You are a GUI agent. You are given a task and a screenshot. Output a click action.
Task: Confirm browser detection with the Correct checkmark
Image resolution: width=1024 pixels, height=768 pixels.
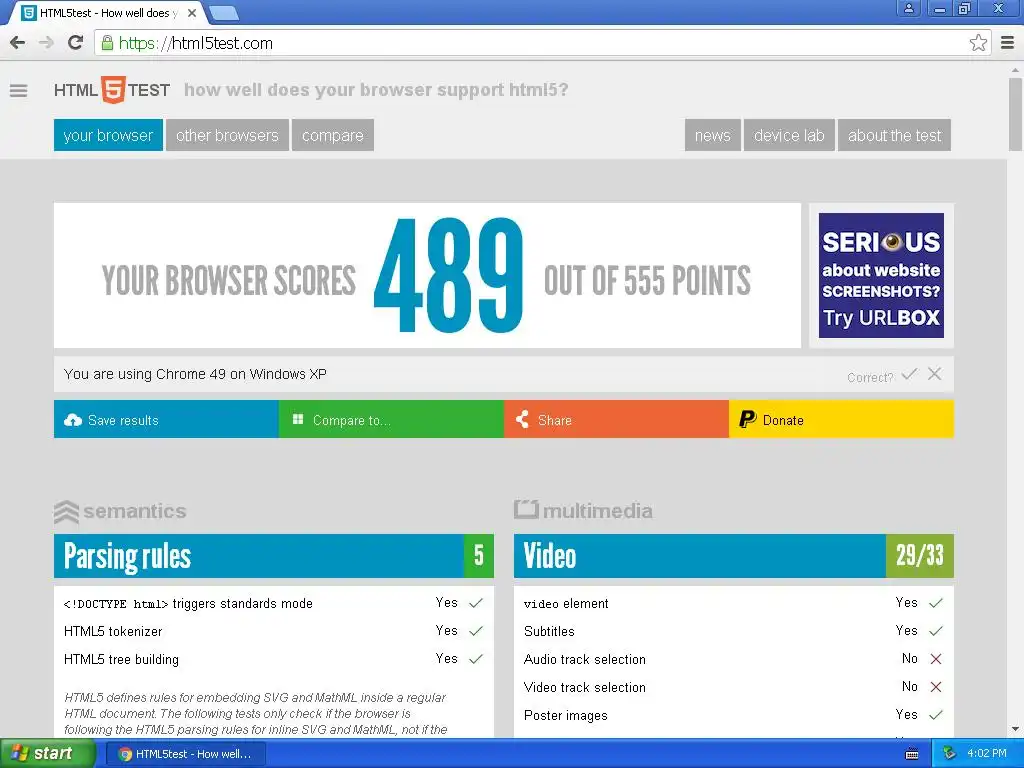(x=909, y=374)
